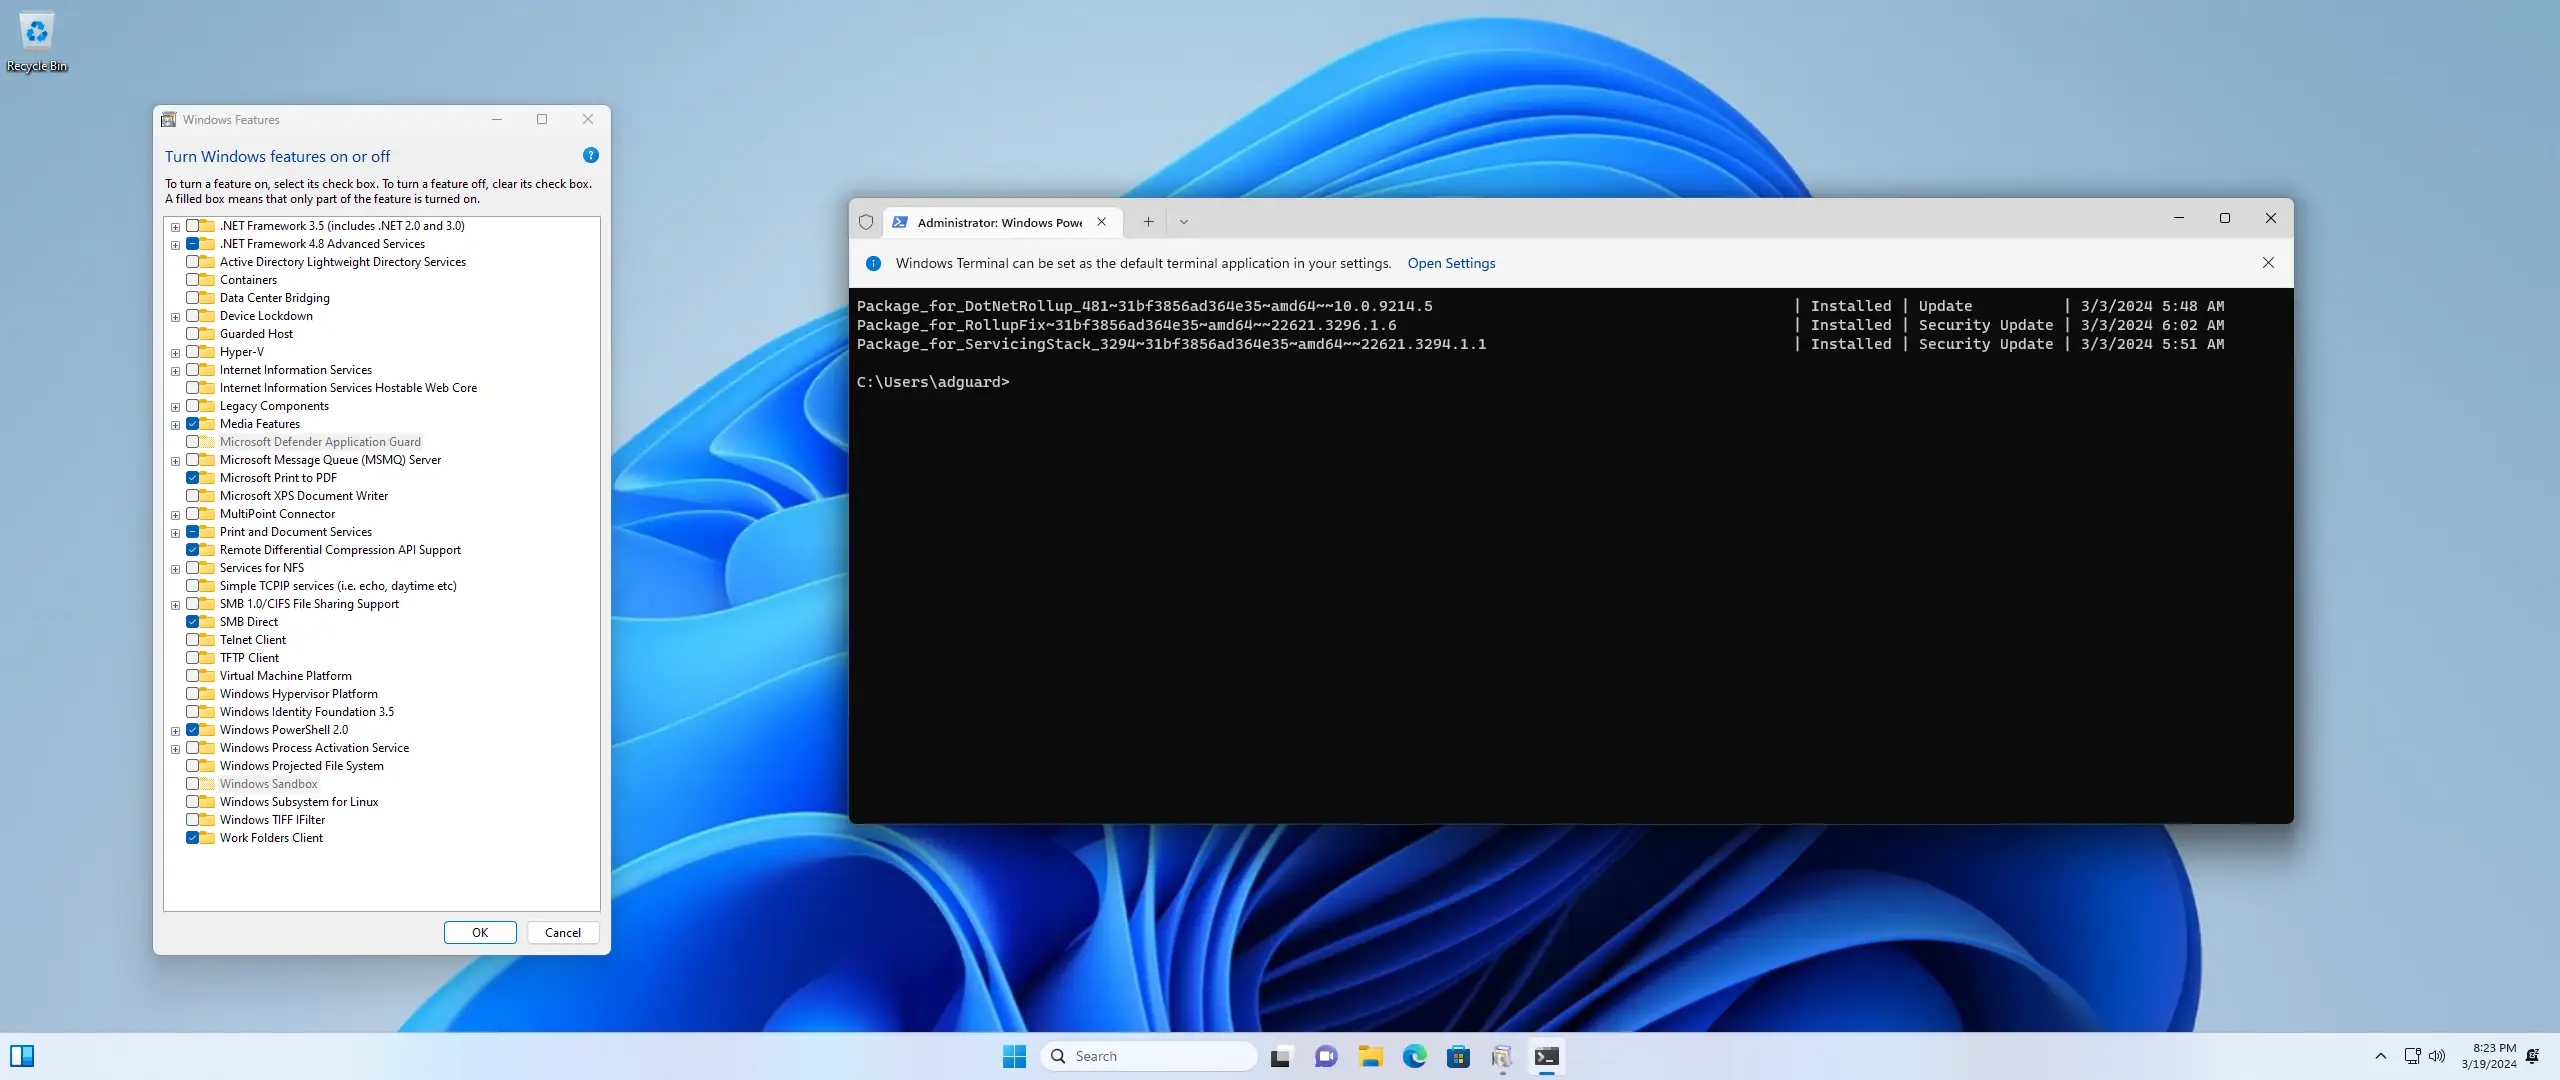Close the PowerShell tab
The width and height of the screenshot is (2560, 1080).
[1101, 222]
